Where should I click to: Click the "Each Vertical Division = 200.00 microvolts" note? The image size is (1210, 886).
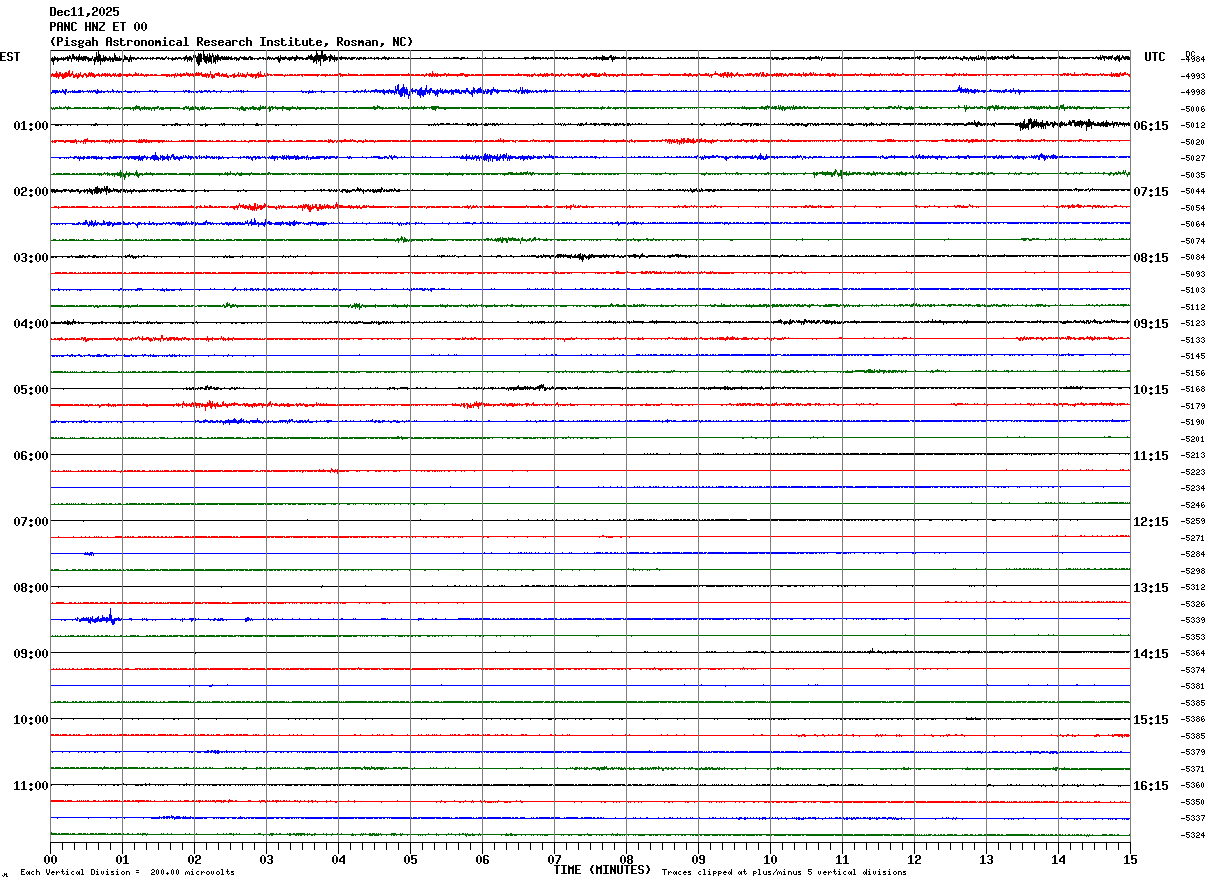[x=128, y=873]
